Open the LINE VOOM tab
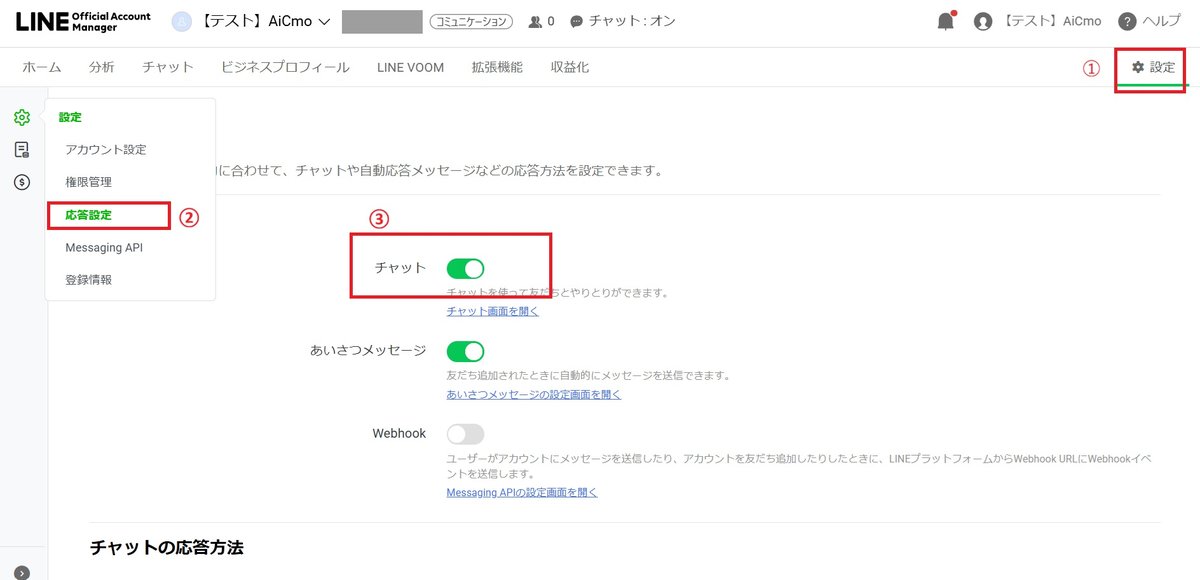This screenshot has height=580, width=1200. (411, 67)
